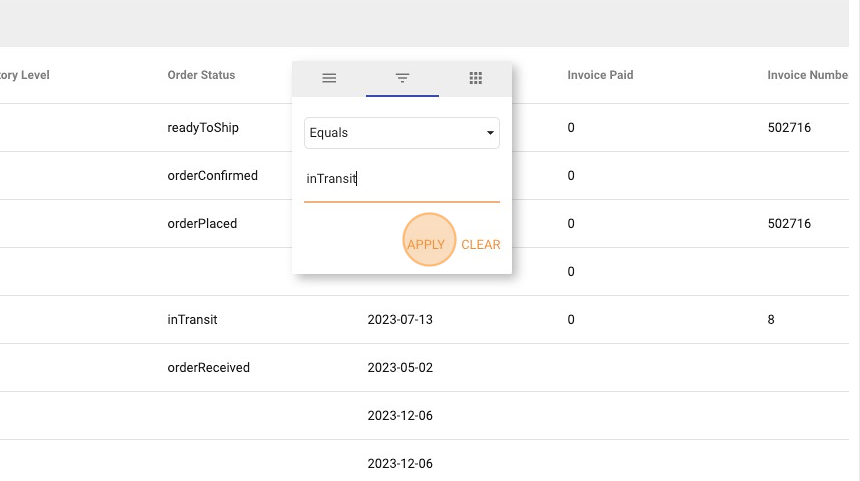Viewport: 860px width, 481px height.
Task: Select the readyToShip status cell
Action: 203,128
